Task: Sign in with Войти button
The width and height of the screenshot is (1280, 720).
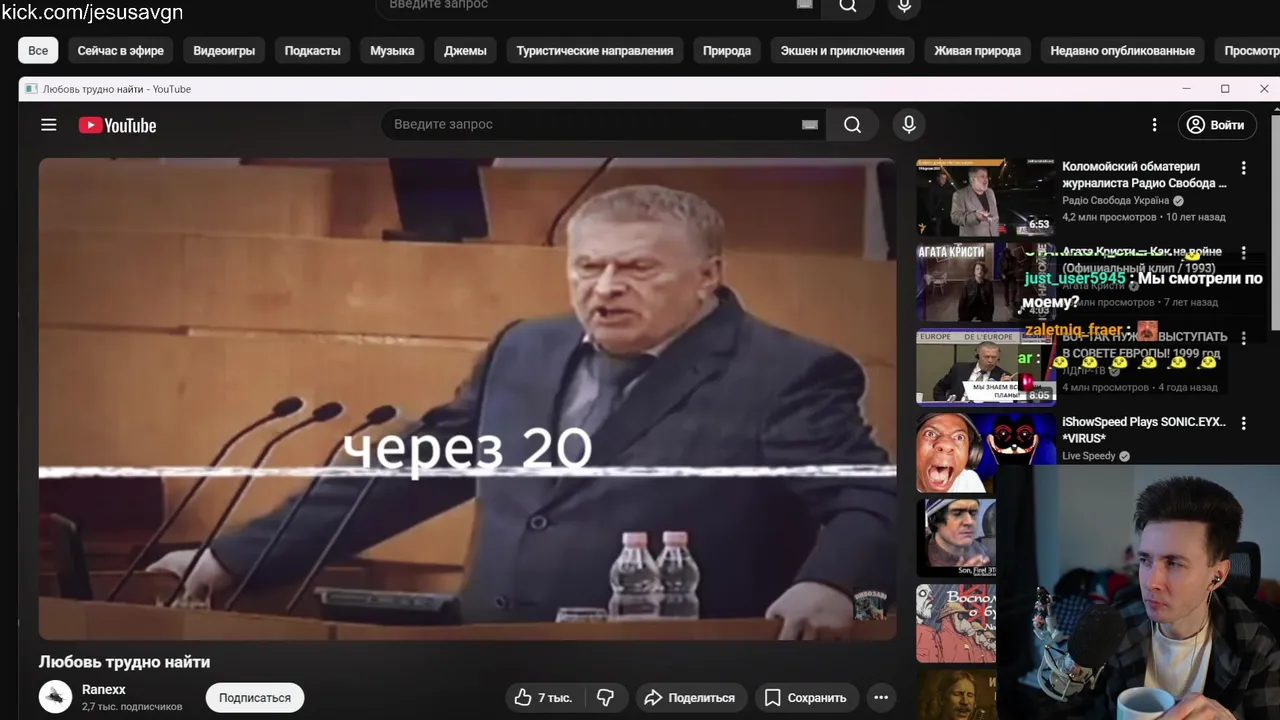Action: tap(1217, 125)
